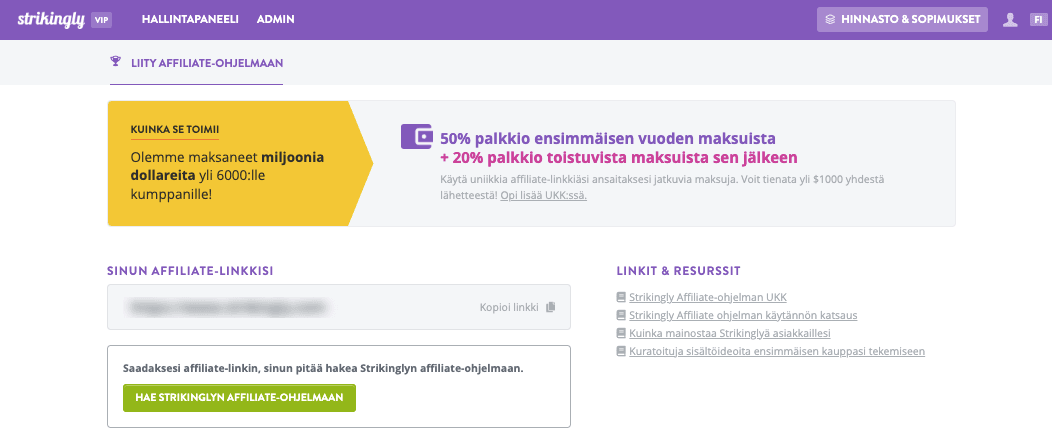Open the FI language selector

[x=1037, y=19]
